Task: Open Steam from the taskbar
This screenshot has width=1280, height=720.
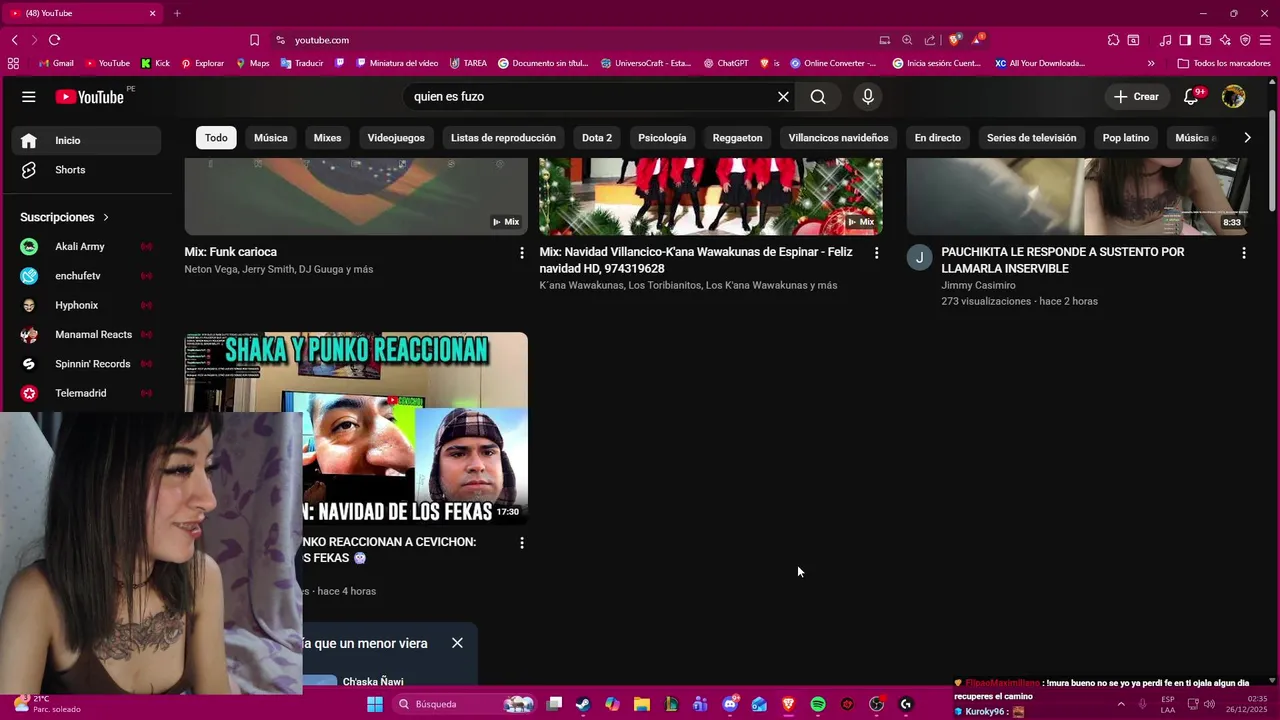Action: 583,704
